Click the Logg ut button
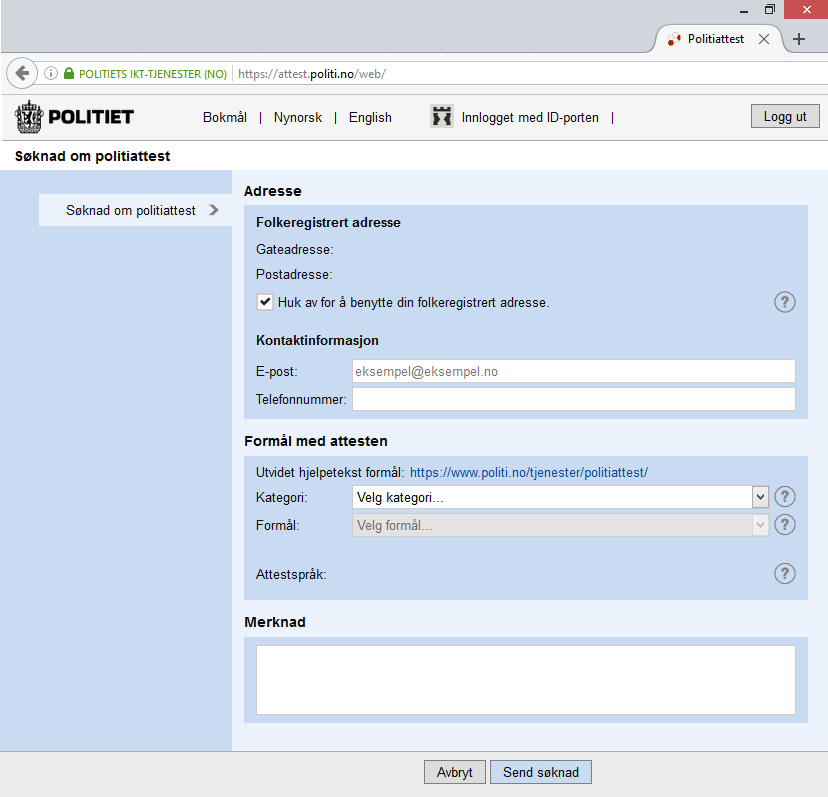Viewport: 828px width, 797px height. (x=785, y=116)
